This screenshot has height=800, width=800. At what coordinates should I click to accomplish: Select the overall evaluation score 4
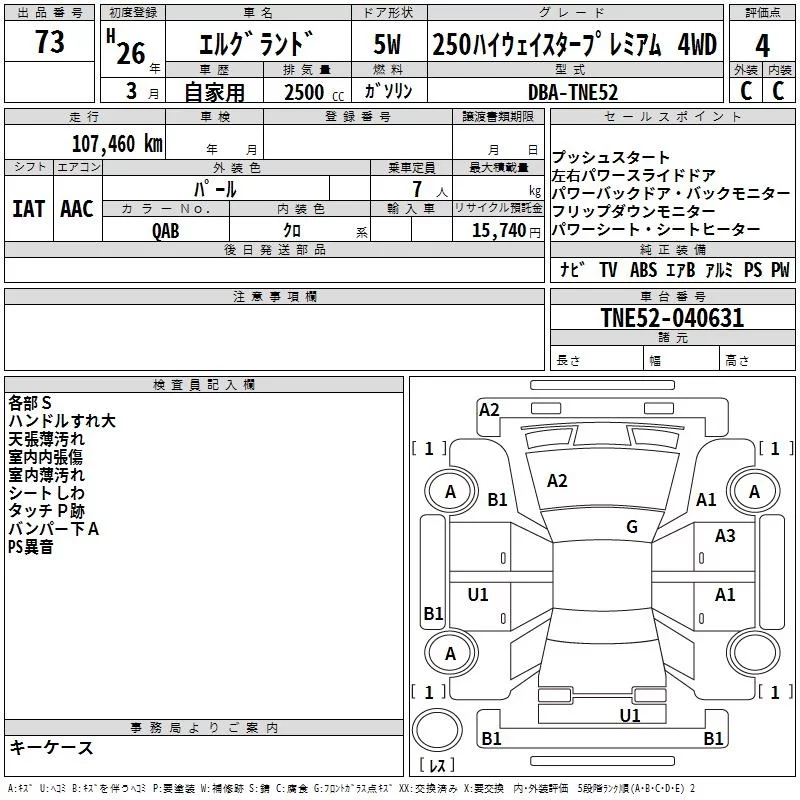[762, 46]
